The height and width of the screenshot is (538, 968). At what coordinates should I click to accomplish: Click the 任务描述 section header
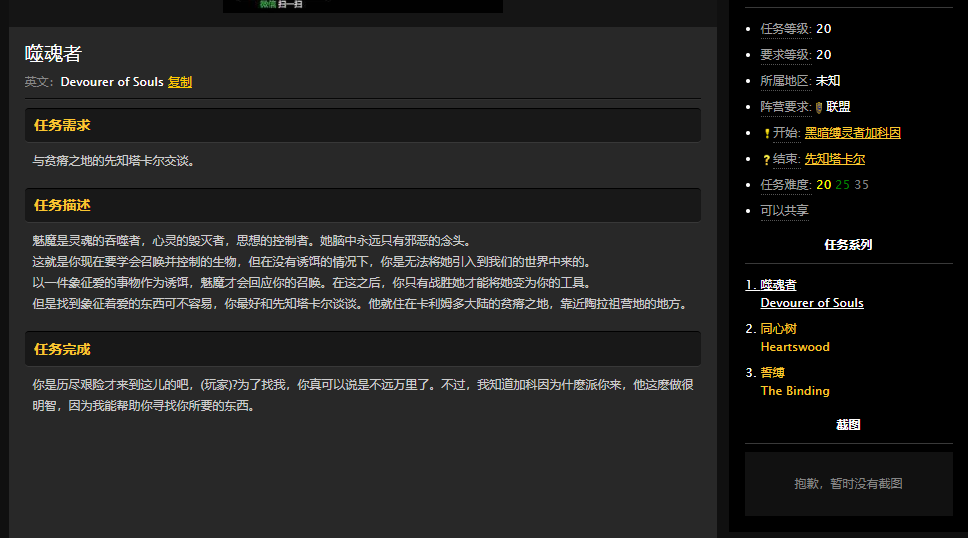point(362,205)
